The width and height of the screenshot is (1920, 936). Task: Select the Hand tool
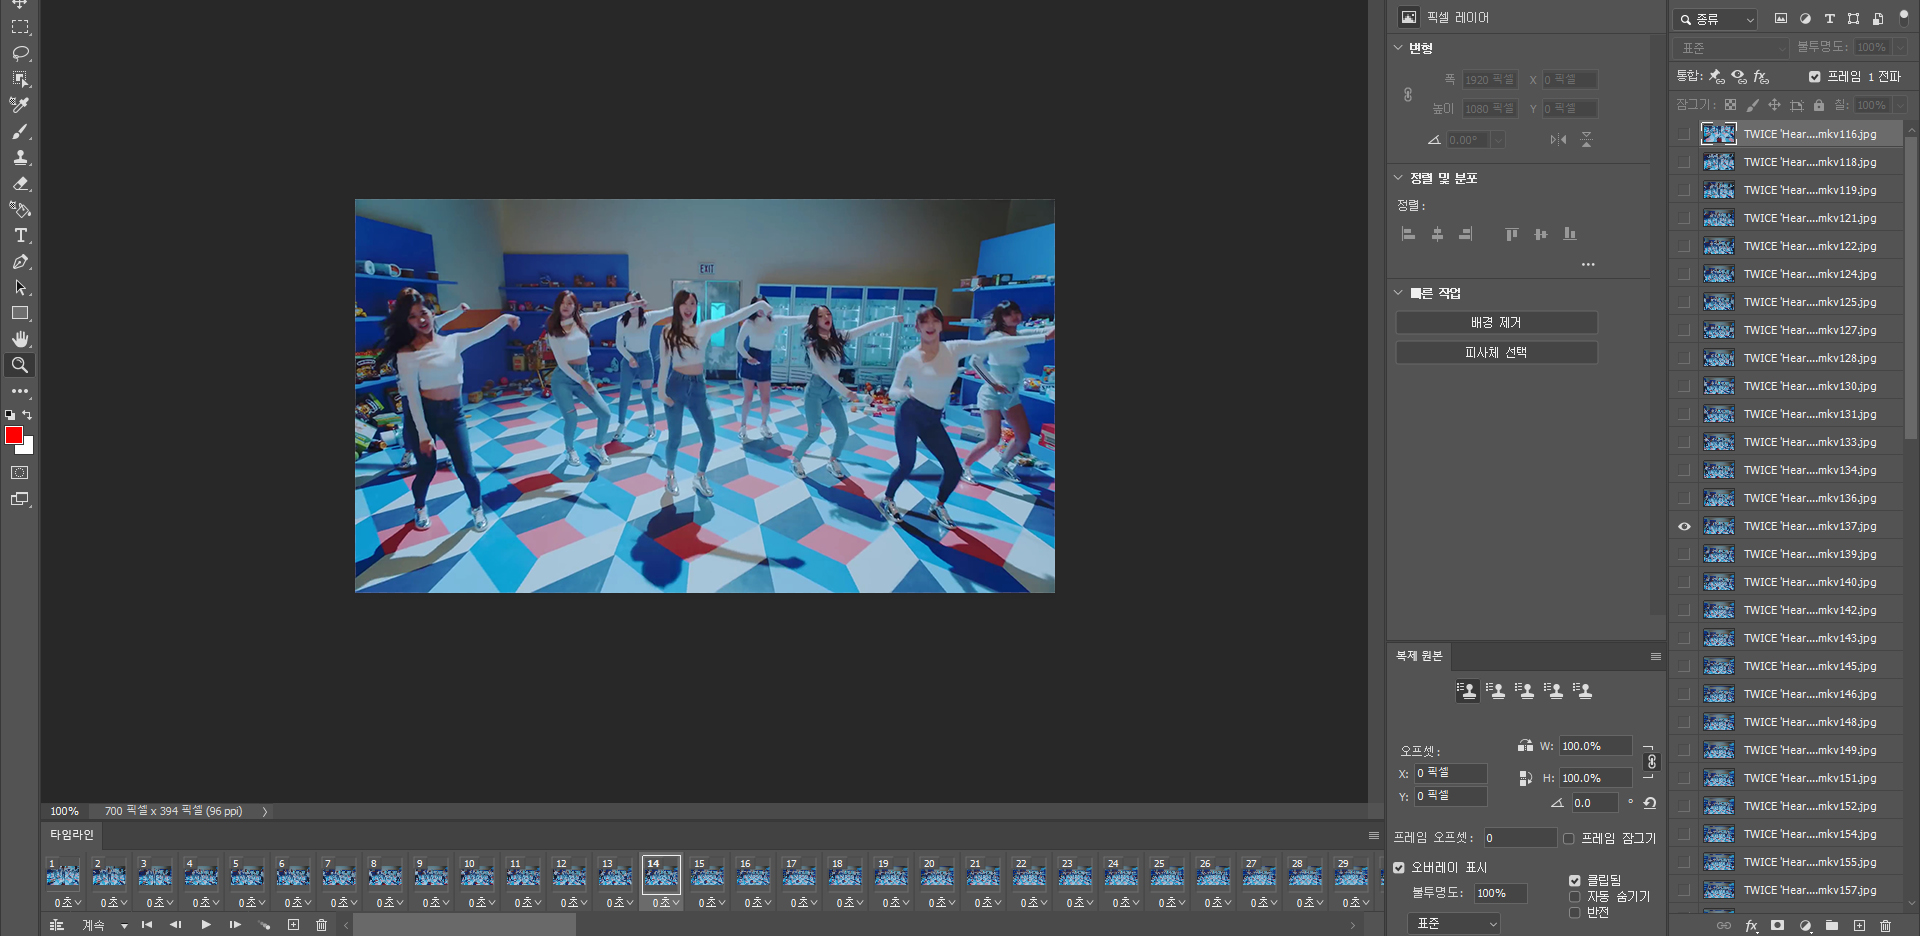coord(20,339)
